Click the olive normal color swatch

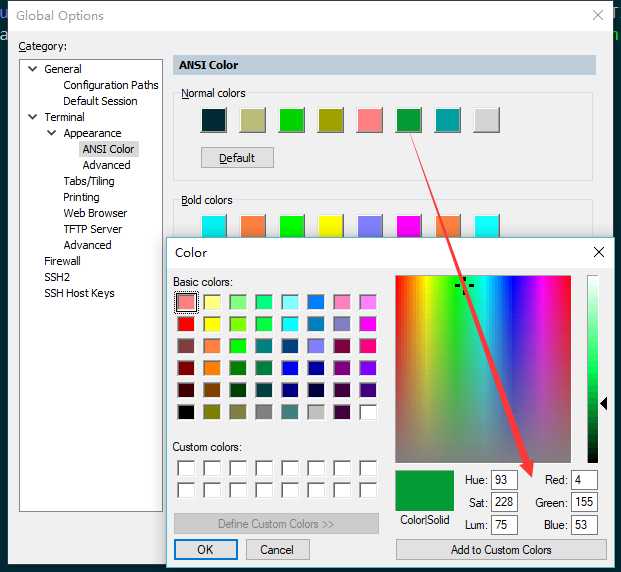tap(331, 120)
